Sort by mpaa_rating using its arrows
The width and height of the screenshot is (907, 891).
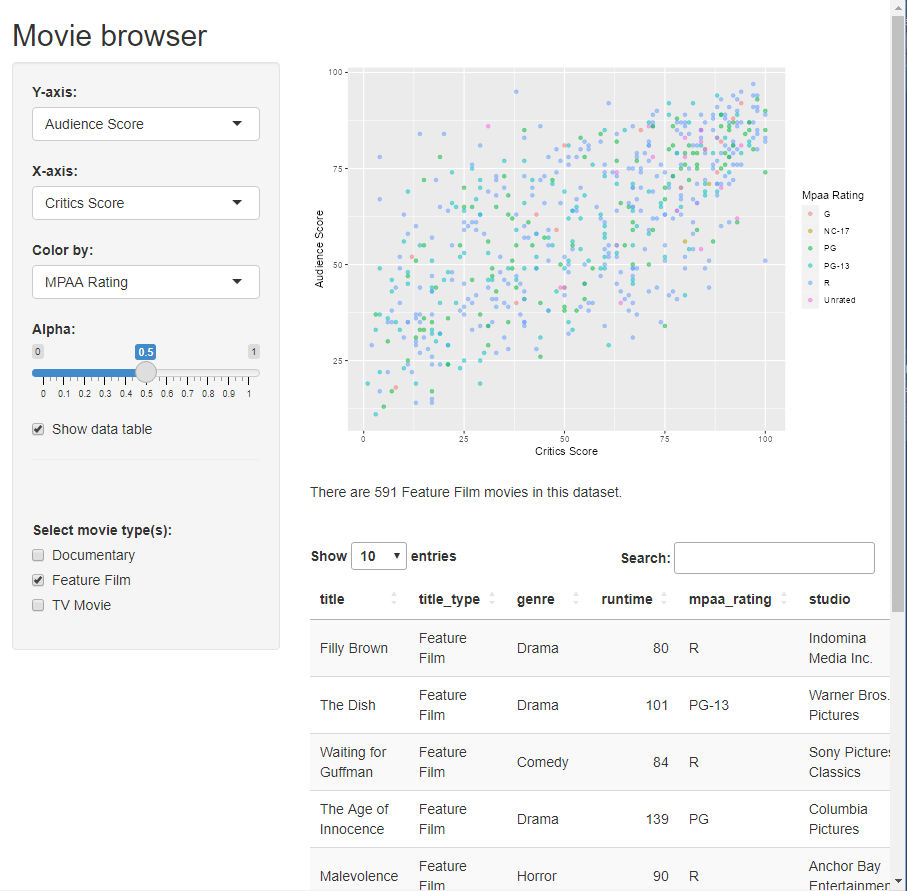coord(783,599)
